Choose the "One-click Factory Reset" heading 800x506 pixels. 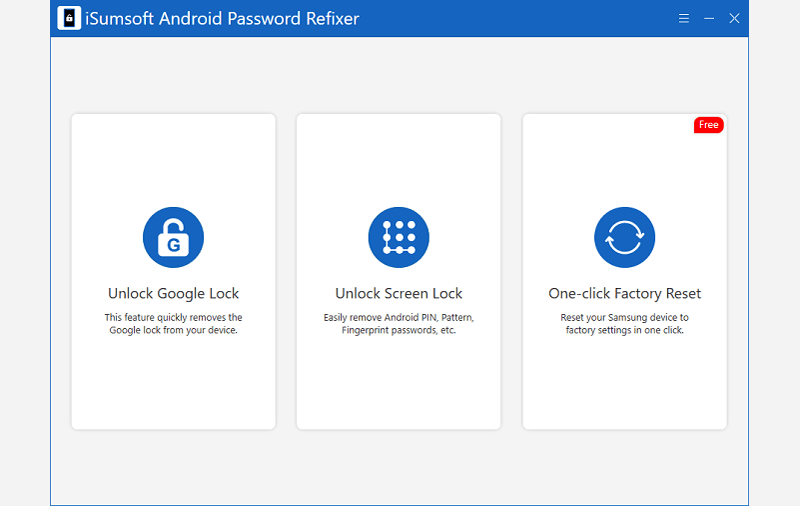624,294
